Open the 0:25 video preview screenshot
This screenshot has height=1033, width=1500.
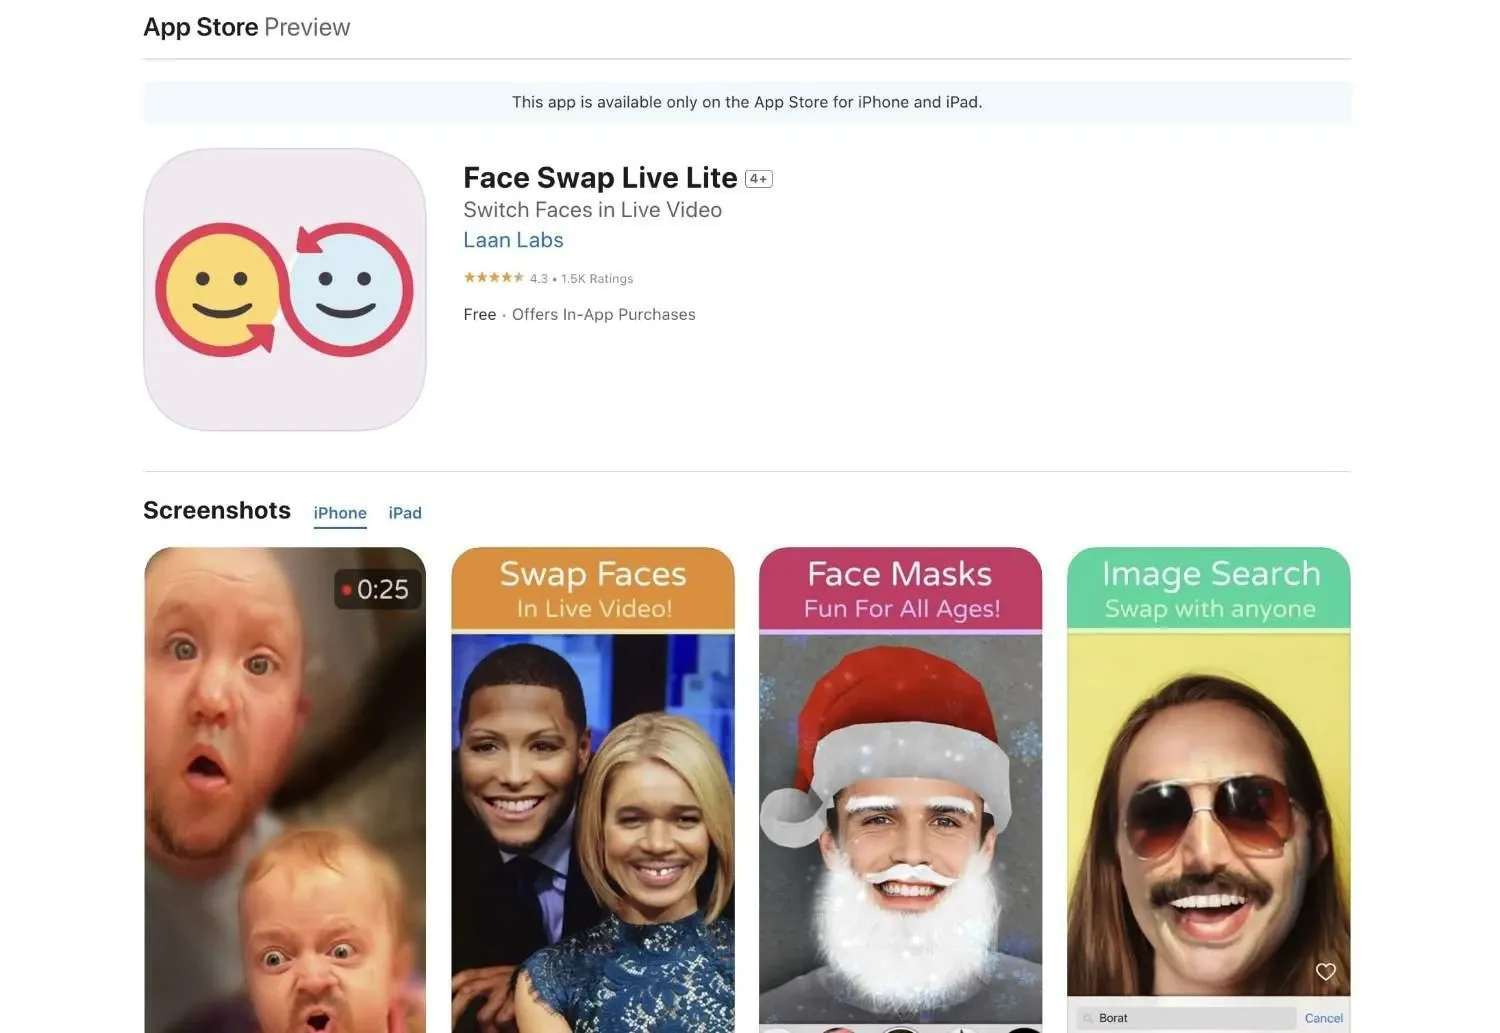pos(285,790)
